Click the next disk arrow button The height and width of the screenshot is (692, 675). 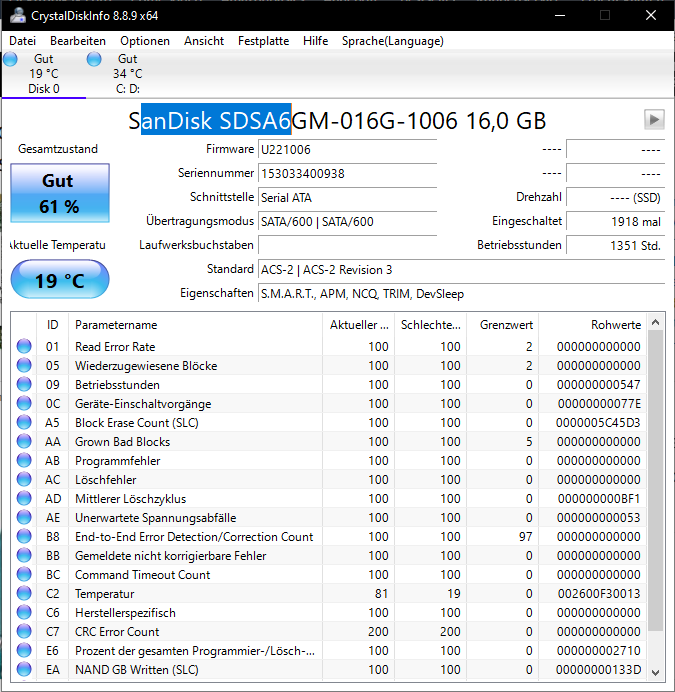[654, 120]
